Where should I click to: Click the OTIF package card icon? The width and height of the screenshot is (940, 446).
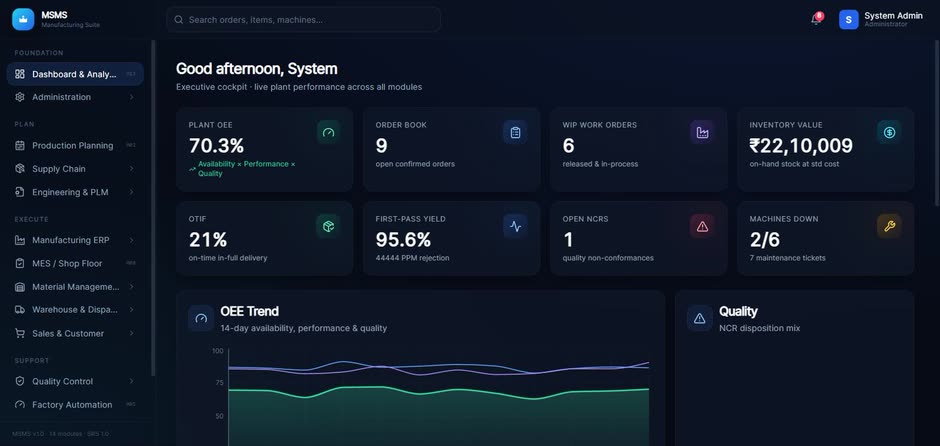point(328,226)
